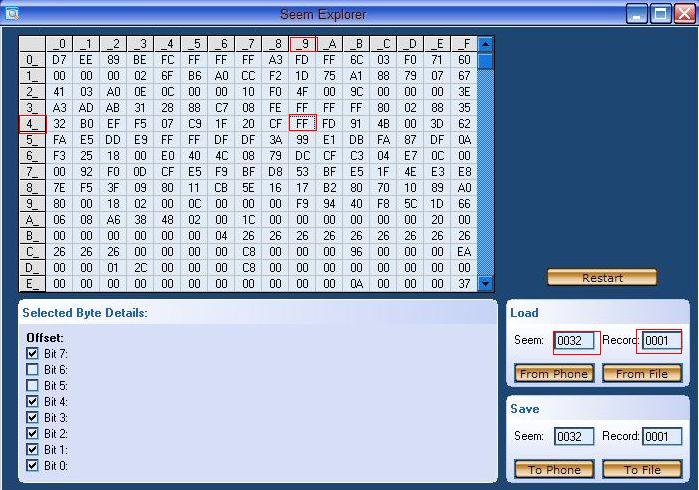The image size is (699, 490).
Task: Uncheck the Bit 0 checkbox
Action: (32, 465)
